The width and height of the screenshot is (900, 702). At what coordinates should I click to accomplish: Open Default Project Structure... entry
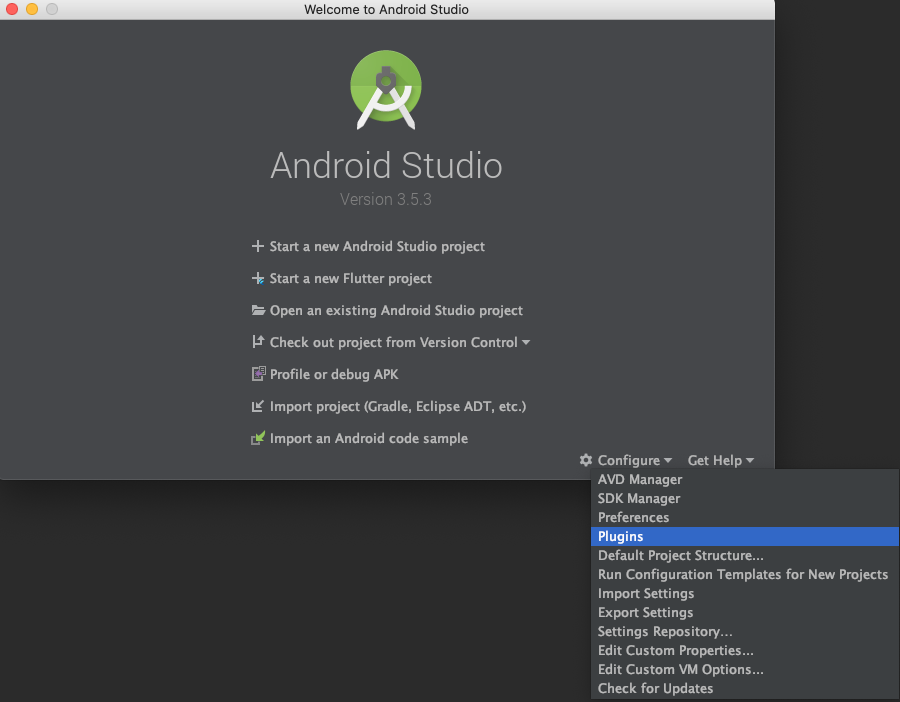[x=745, y=555]
